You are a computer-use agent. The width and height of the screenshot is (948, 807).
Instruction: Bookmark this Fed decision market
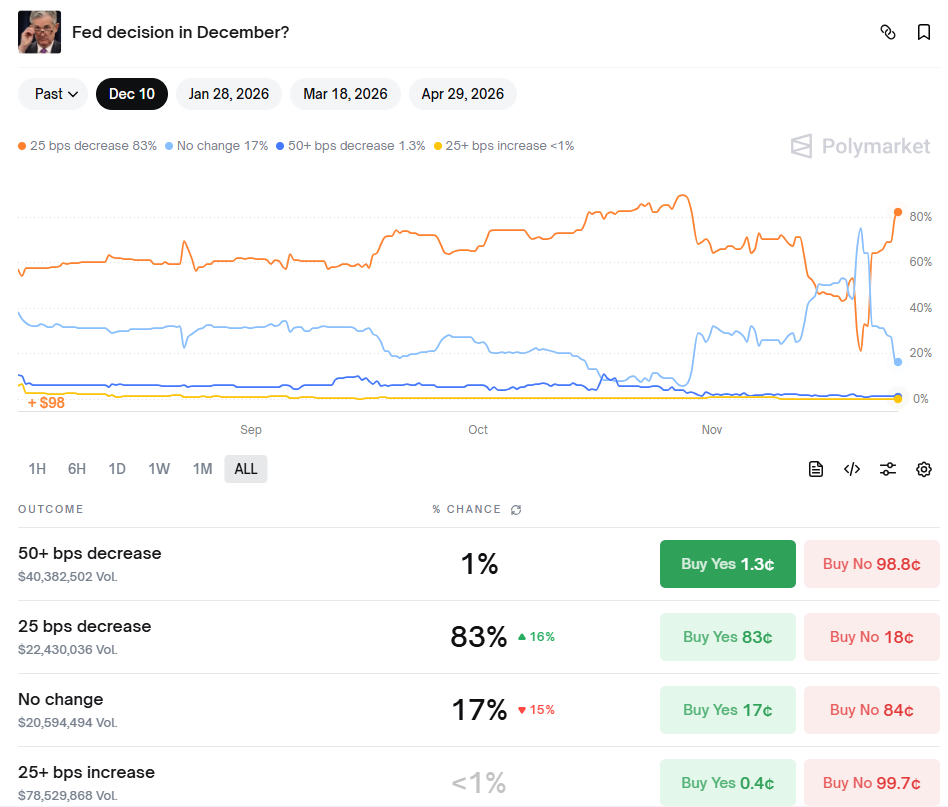click(x=924, y=32)
